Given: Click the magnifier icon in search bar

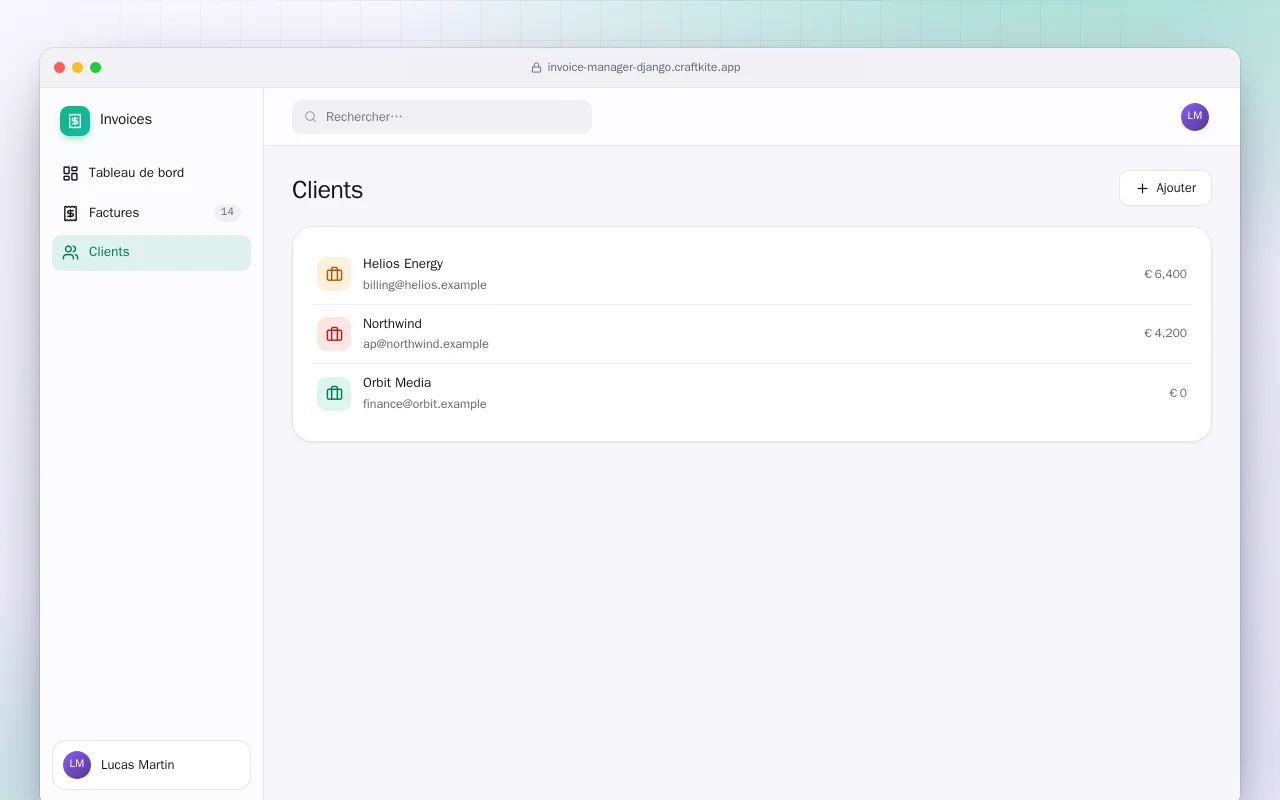Looking at the screenshot, I should pos(311,117).
